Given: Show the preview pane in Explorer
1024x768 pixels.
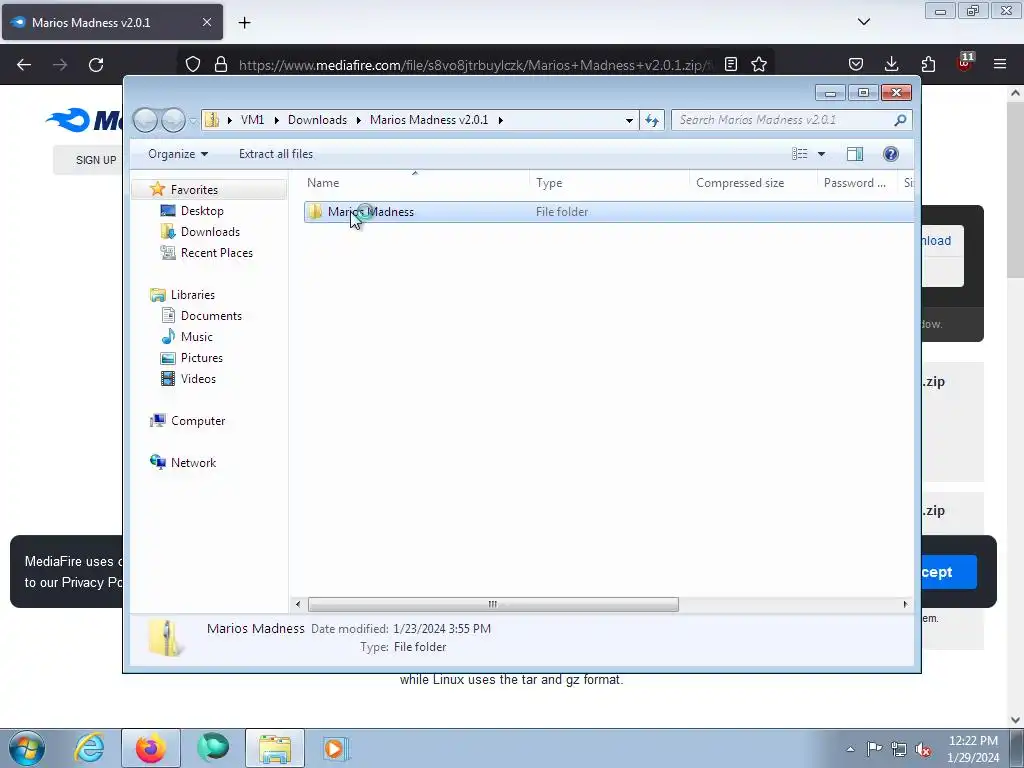Looking at the screenshot, I should [x=854, y=154].
